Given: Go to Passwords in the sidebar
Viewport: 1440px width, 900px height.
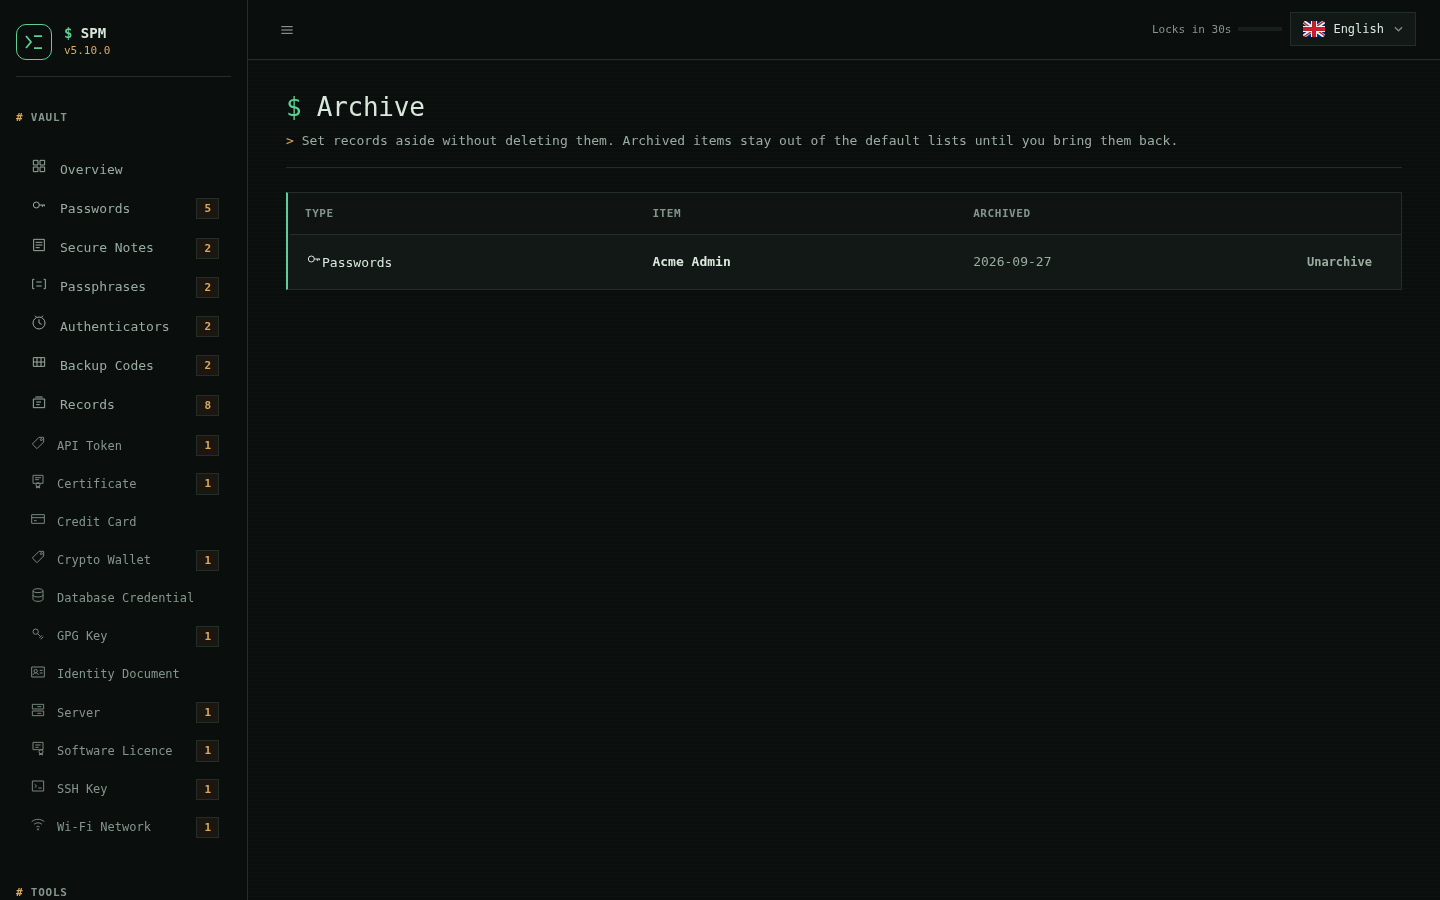Looking at the screenshot, I should (x=124, y=208).
